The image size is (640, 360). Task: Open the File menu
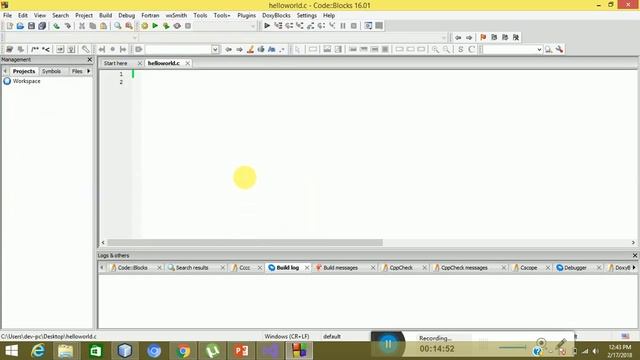tap(7, 15)
